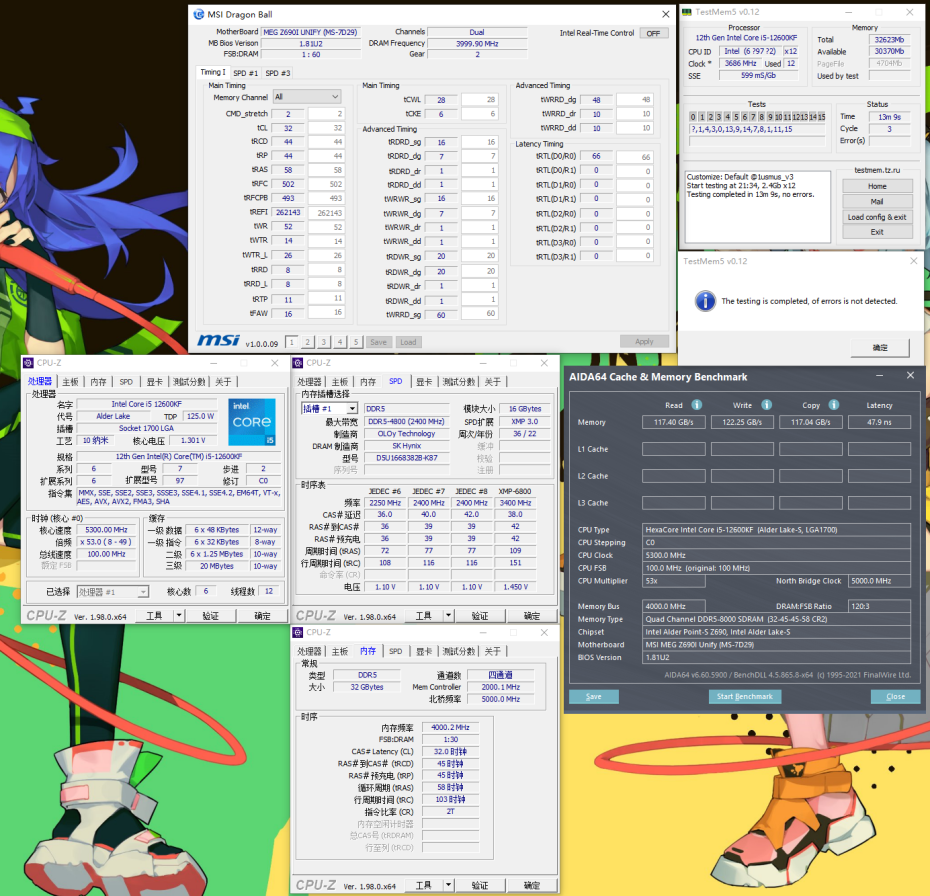The width and height of the screenshot is (930, 896).
Task: Open the 主板 tab in CPU-Z processor window
Action: coord(70,382)
